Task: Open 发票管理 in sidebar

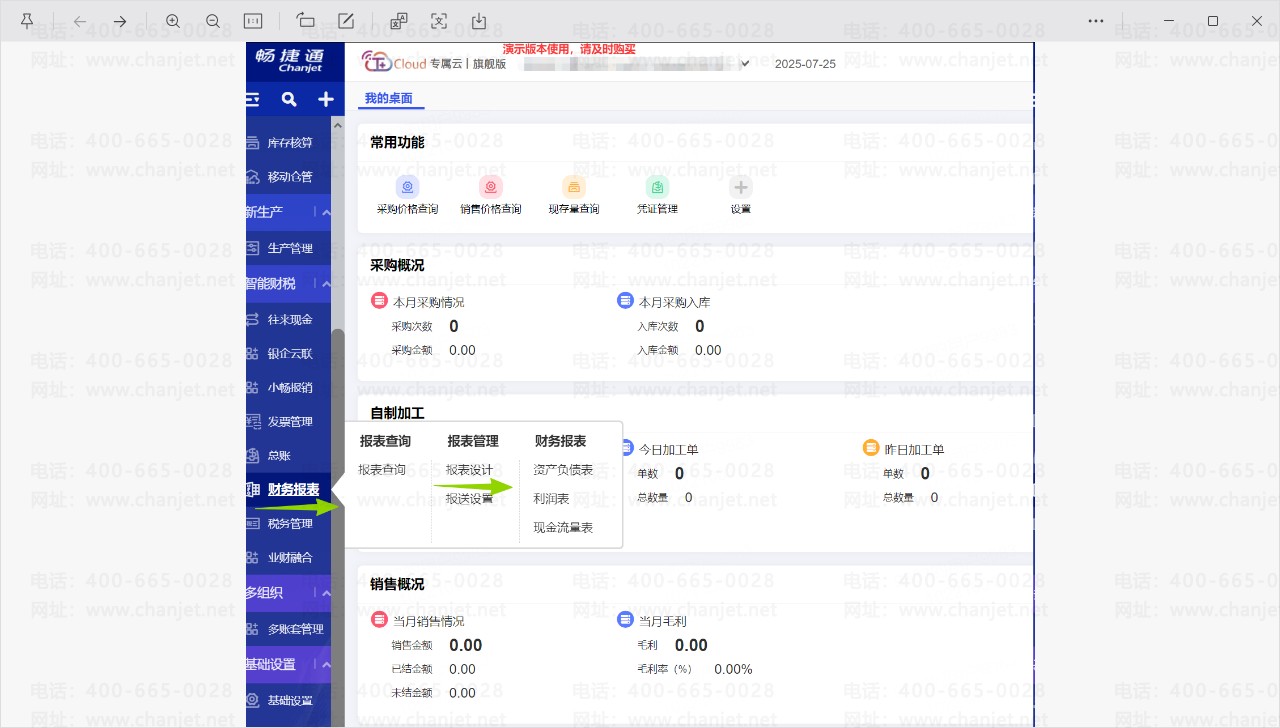Action: [289, 422]
